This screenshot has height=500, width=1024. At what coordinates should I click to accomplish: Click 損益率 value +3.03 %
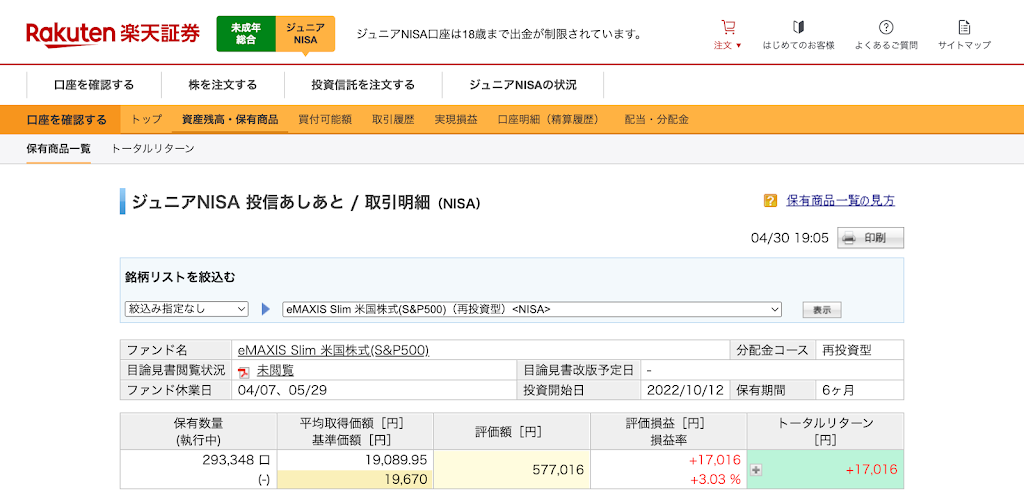pyautogui.click(x=714, y=480)
